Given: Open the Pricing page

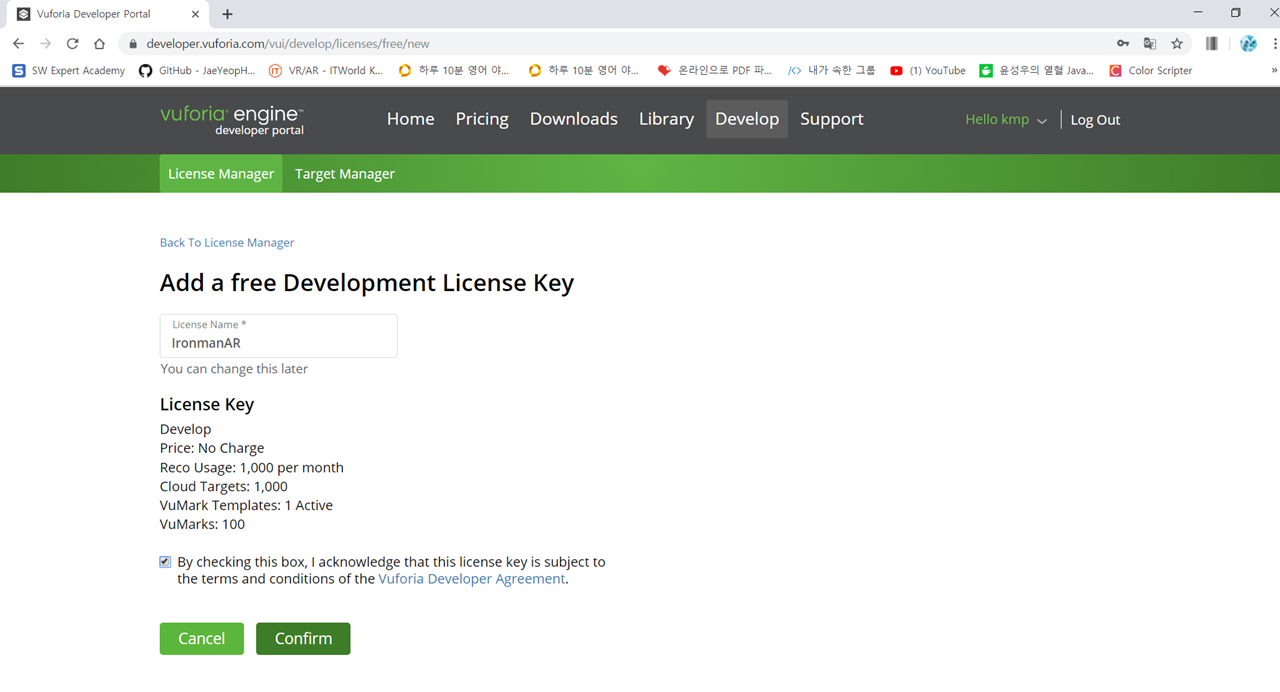Looking at the screenshot, I should coord(482,119).
